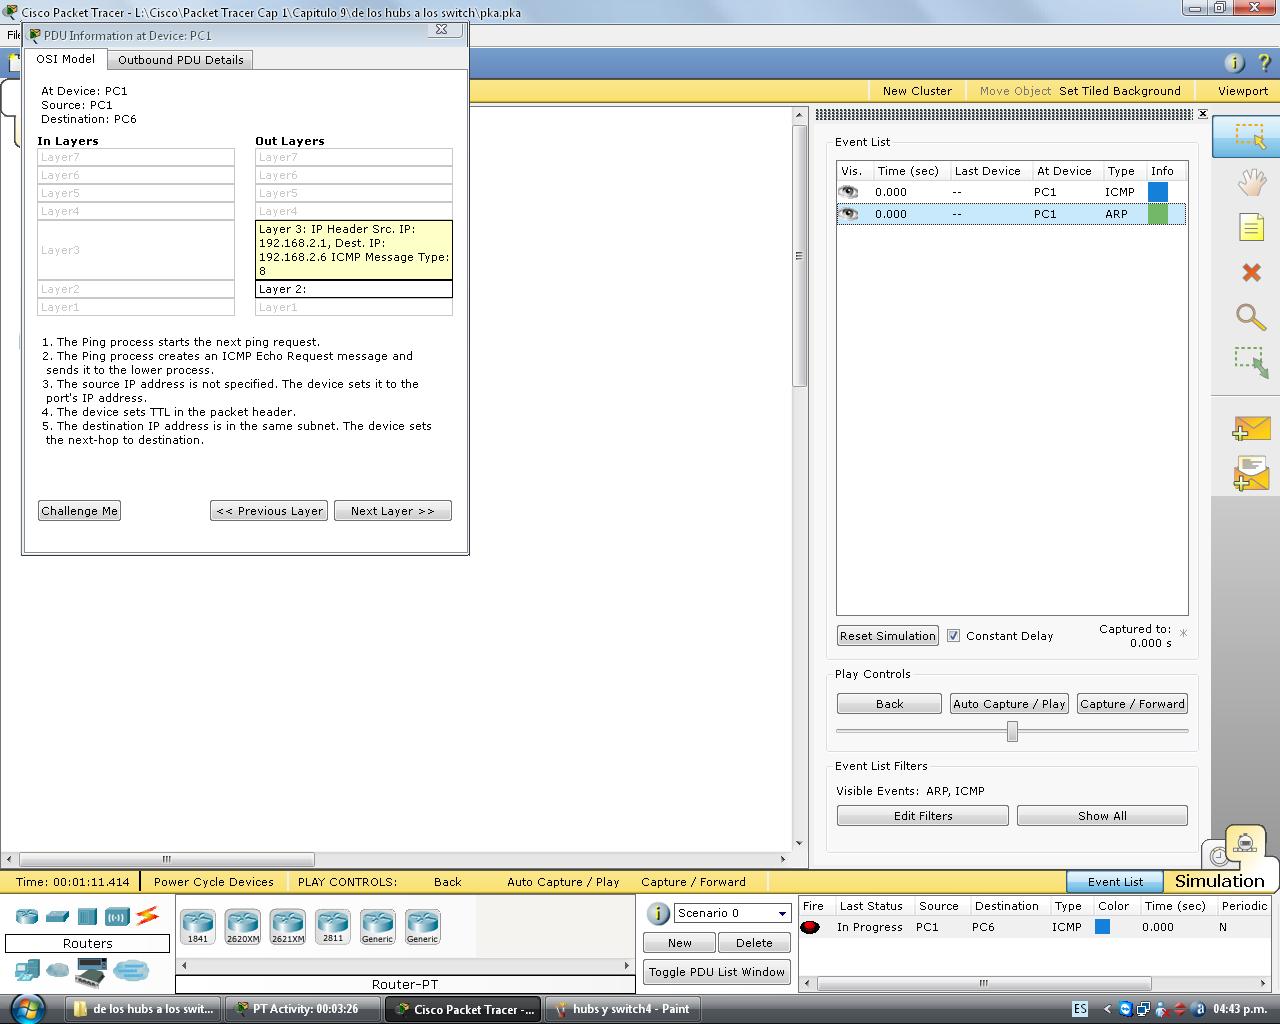Click the green ARP info color square
The height and width of the screenshot is (1024, 1280).
click(1158, 214)
